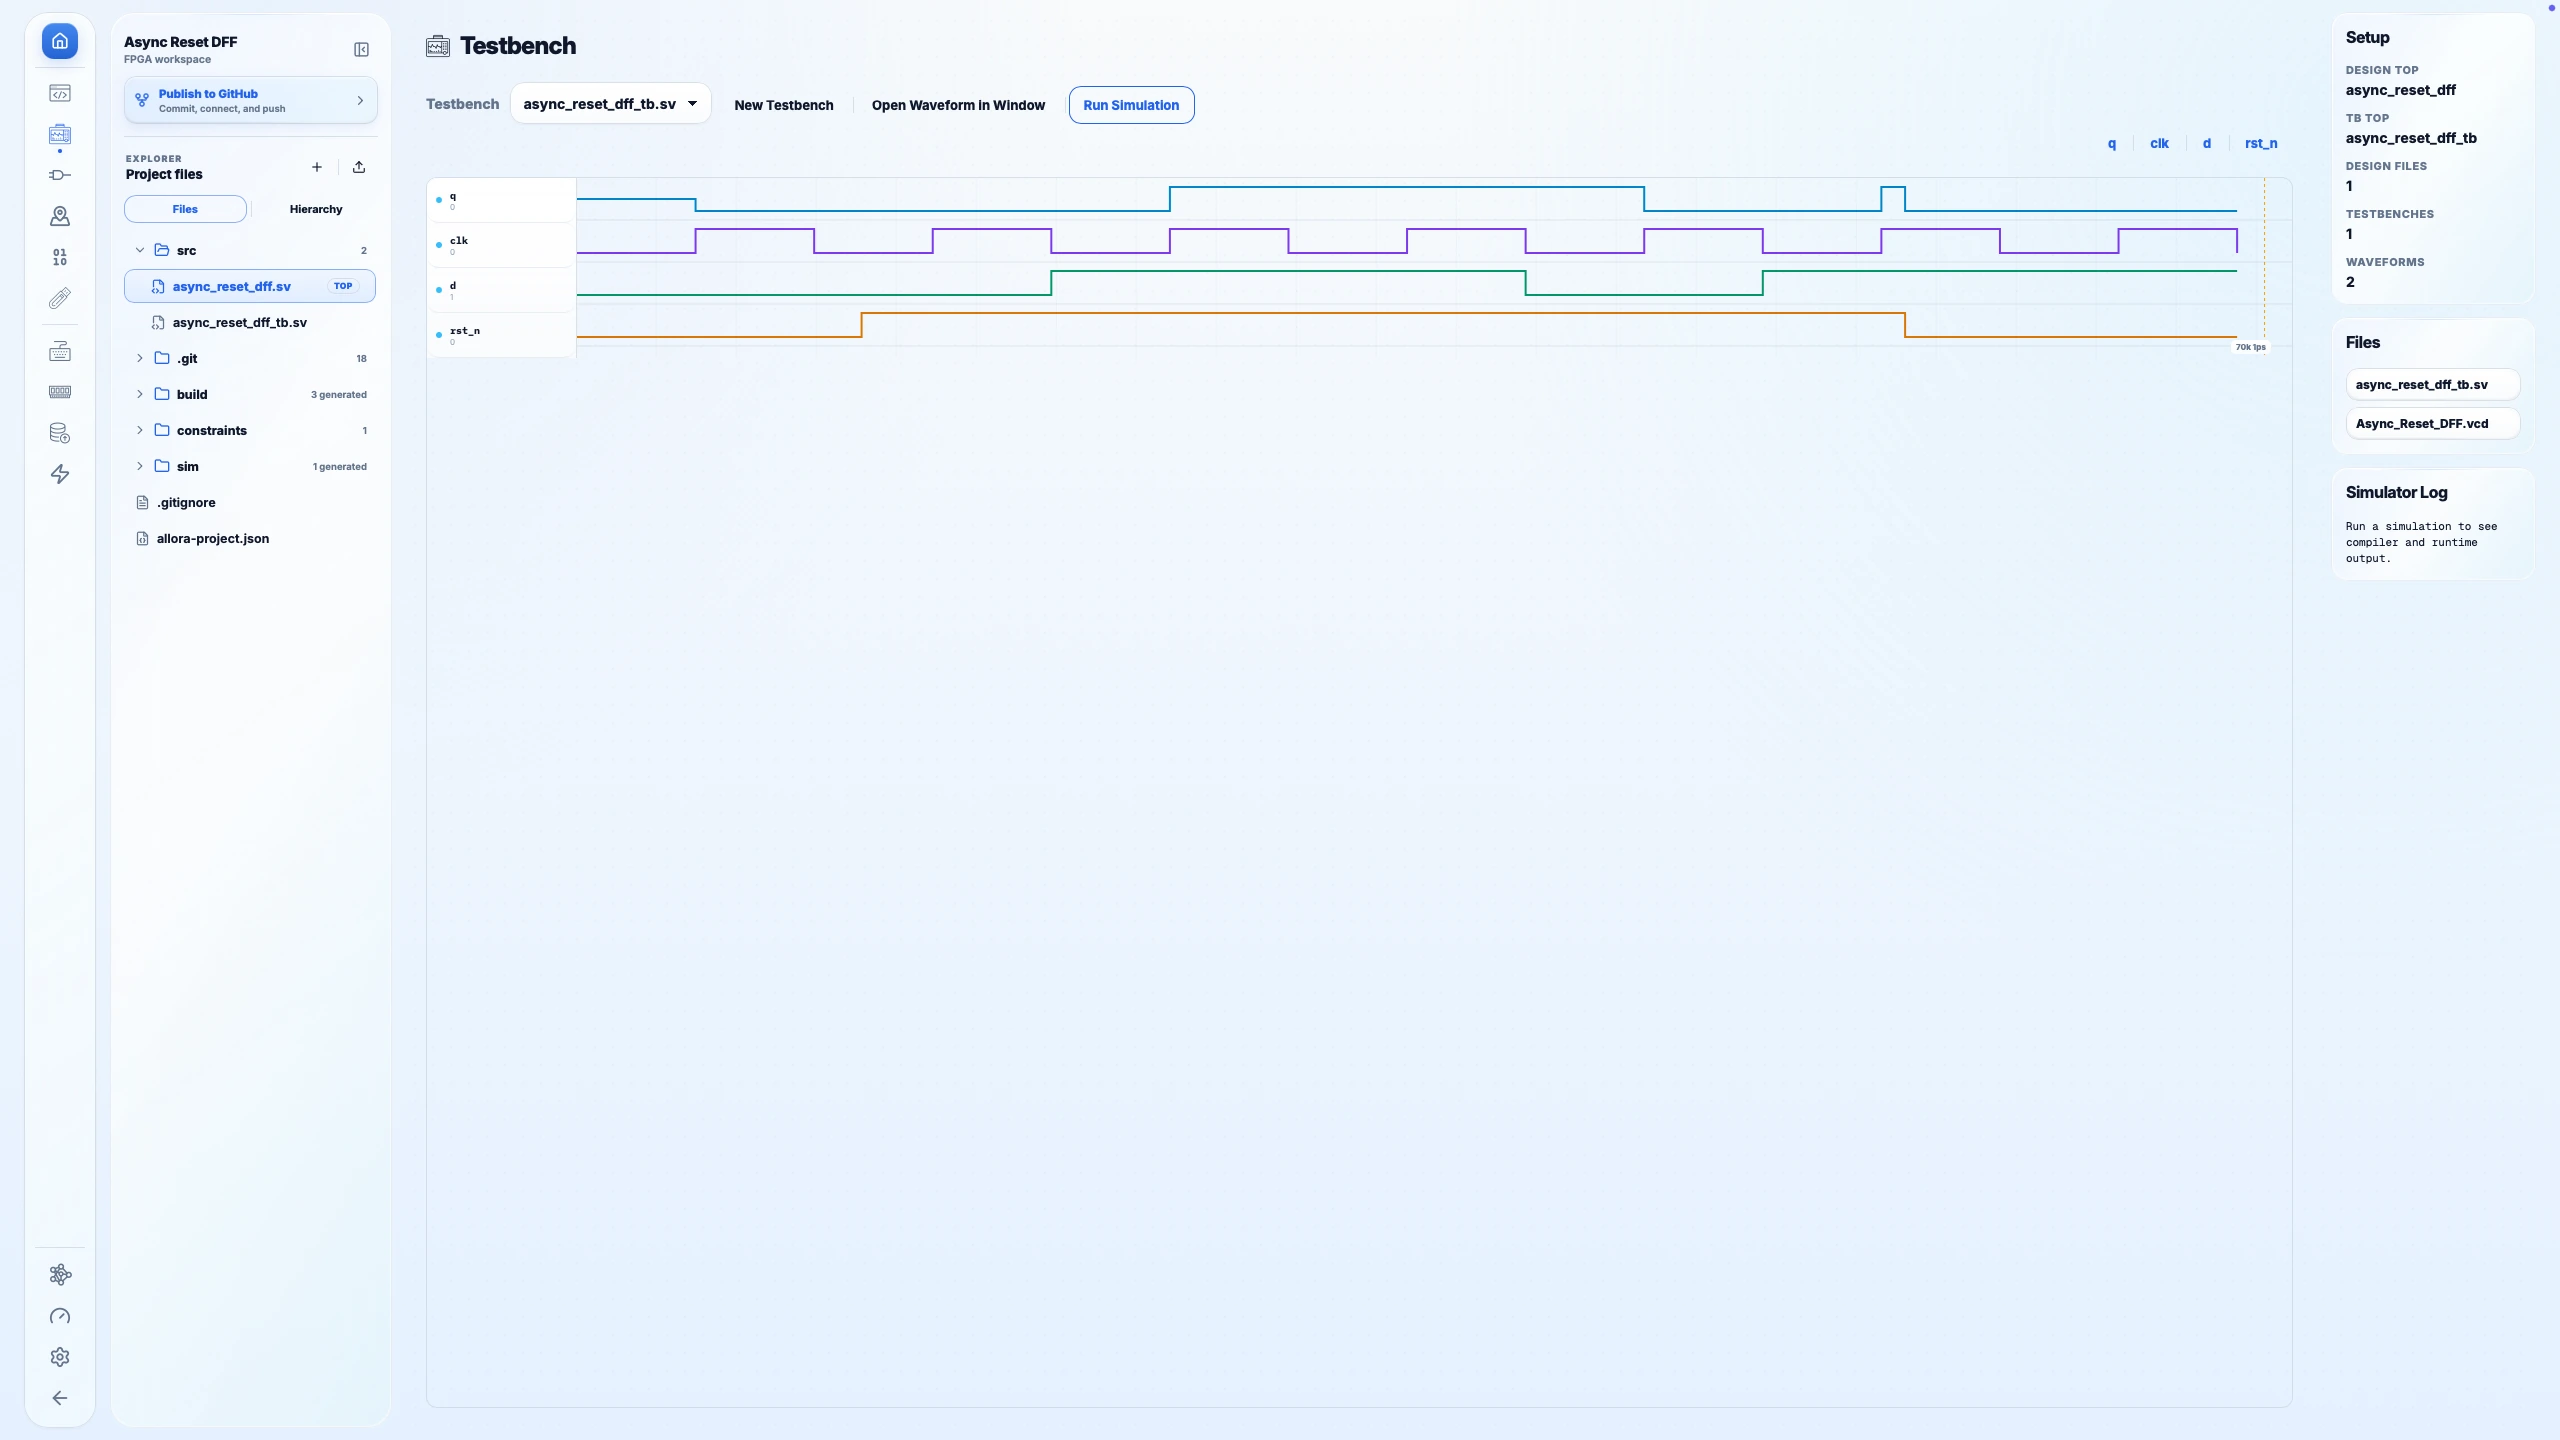The width and height of the screenshot is (2560, 1440).
Task: Select the .gitignore file name
Action: point(186,503)
